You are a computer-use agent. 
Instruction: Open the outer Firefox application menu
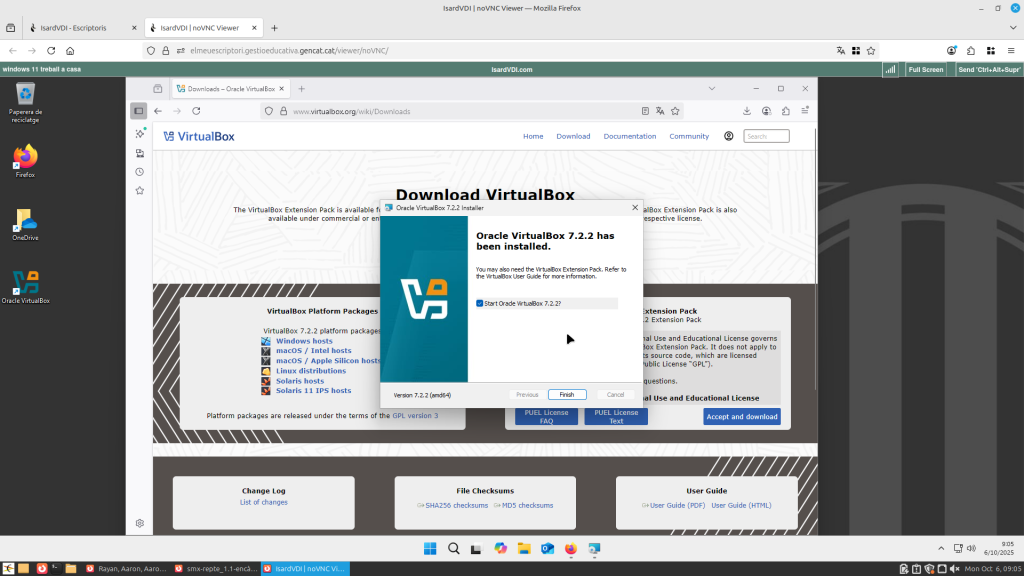[x=1009, y=50]
